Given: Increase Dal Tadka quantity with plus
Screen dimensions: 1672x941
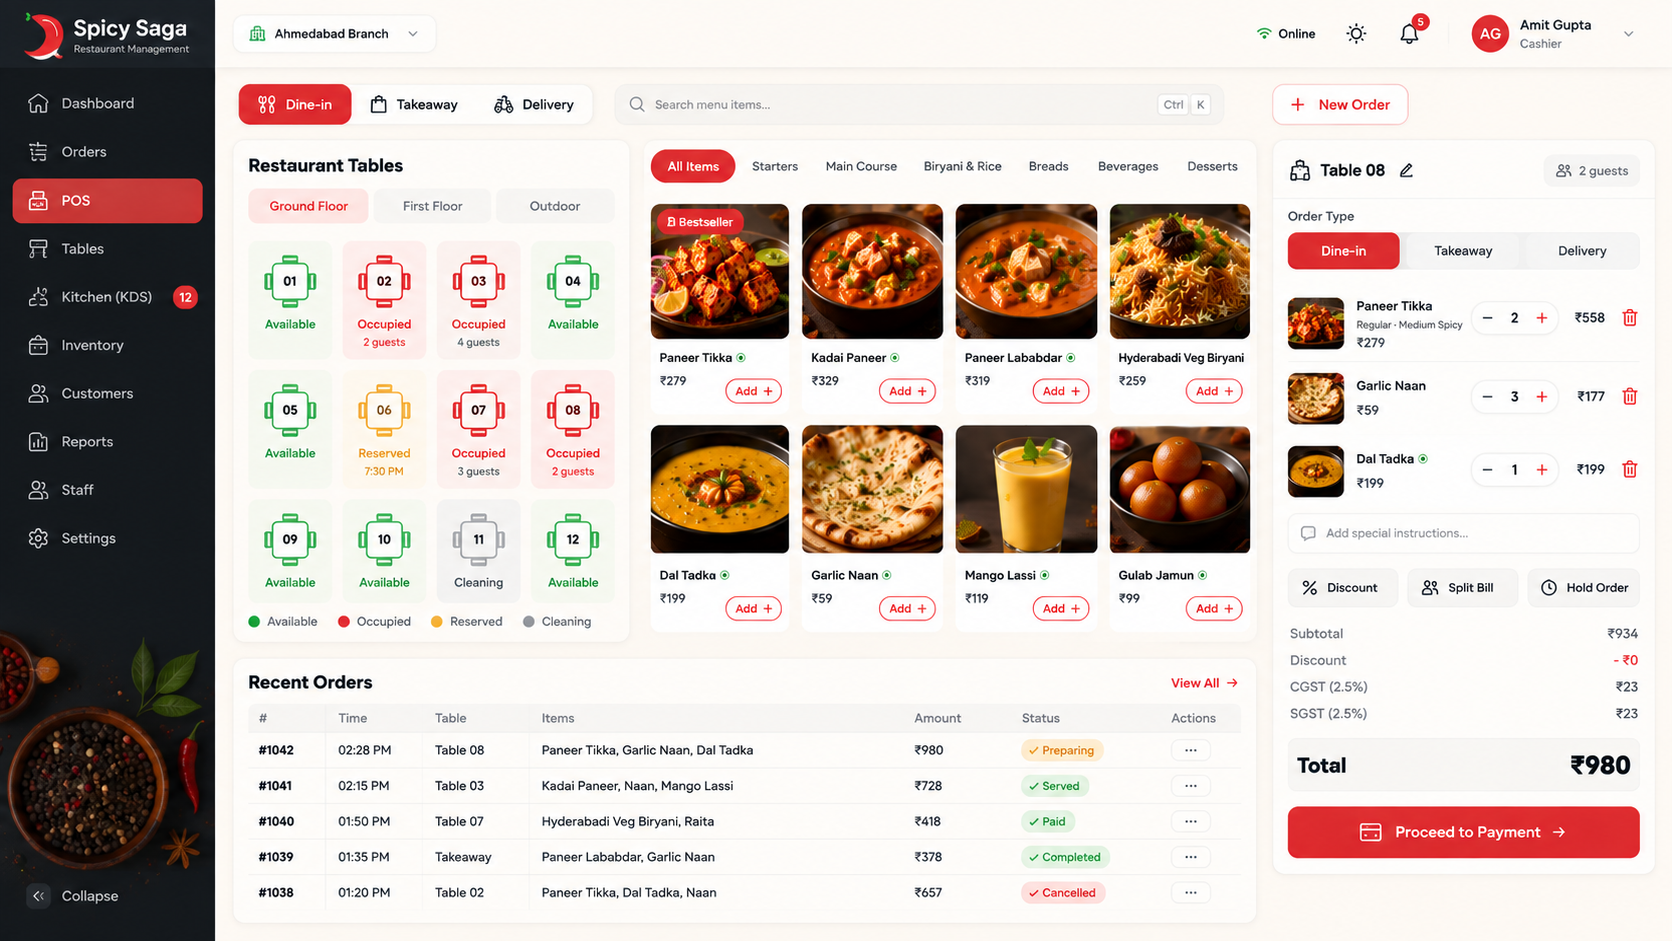Looking at the screenshot, I should click(x=1542, y=470).
